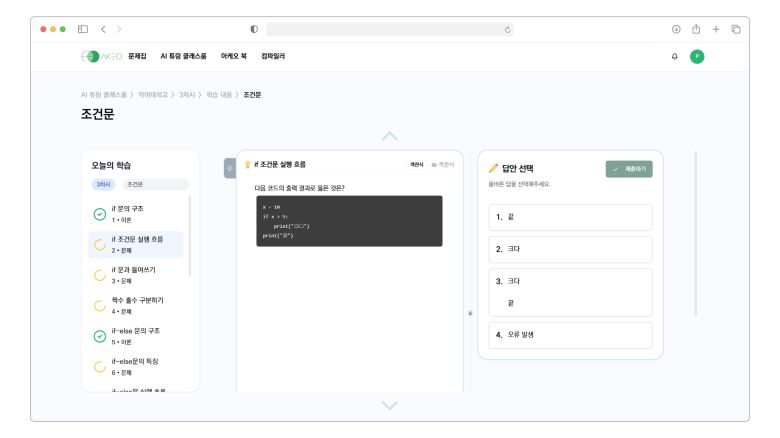
Task: Click the notification bell icon
Action: pos(674,56)
